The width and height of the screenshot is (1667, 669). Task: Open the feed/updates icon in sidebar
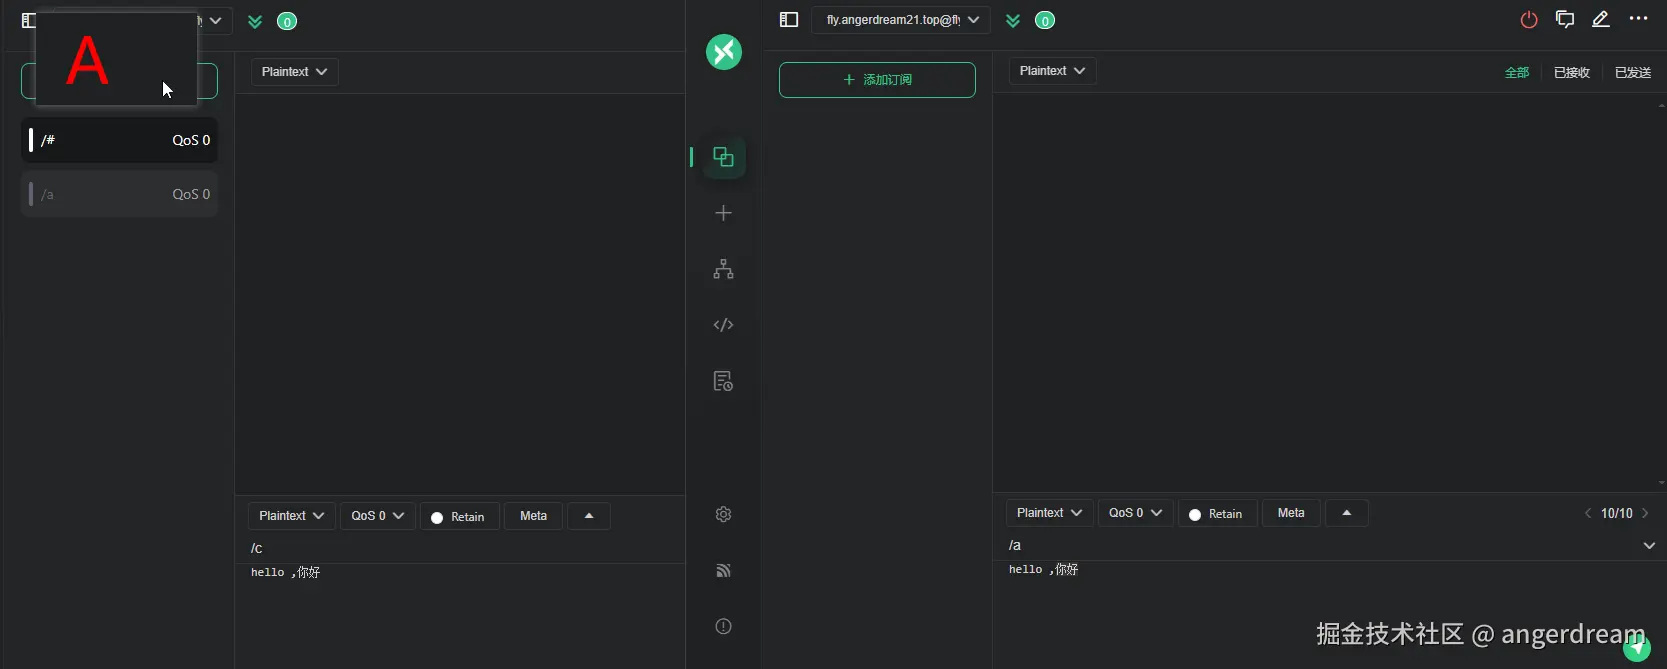tap(723, 570)
